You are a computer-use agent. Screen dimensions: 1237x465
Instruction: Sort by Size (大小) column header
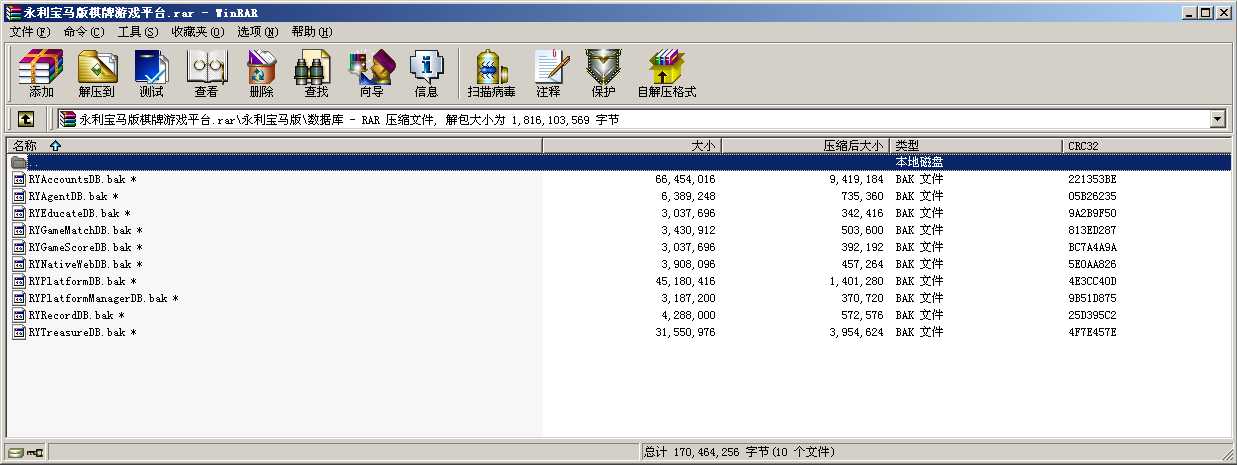coord(632,146)
